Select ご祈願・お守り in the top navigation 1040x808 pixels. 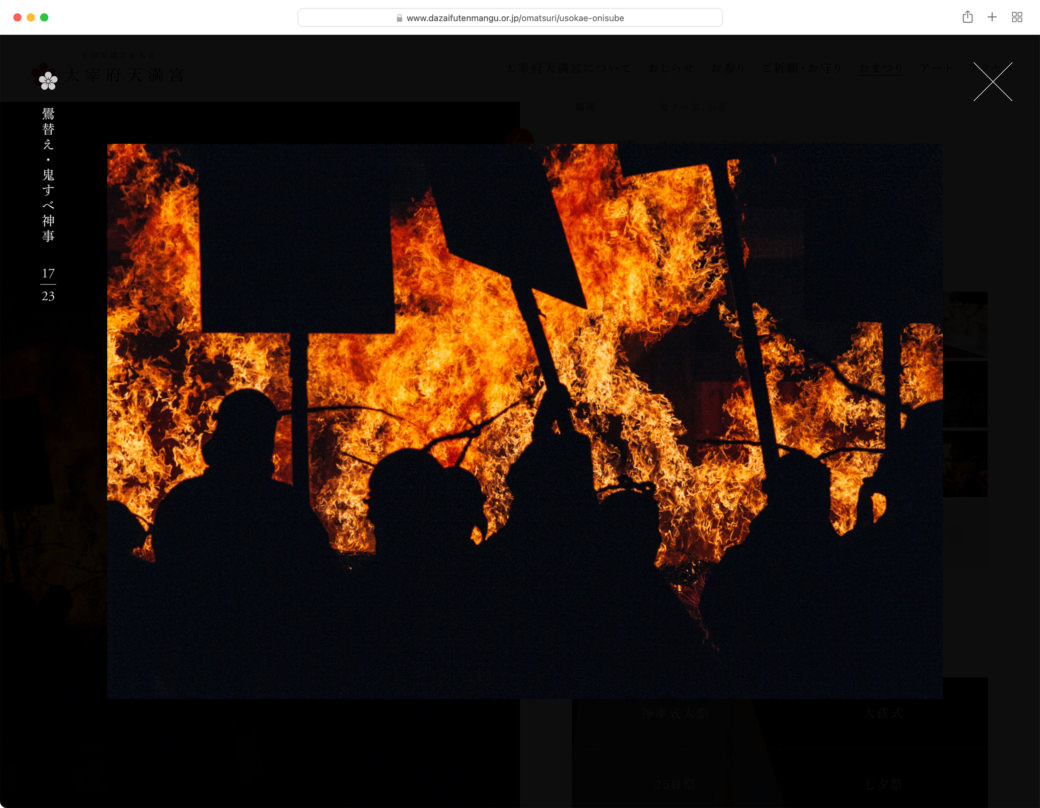[x=802, y=69]
